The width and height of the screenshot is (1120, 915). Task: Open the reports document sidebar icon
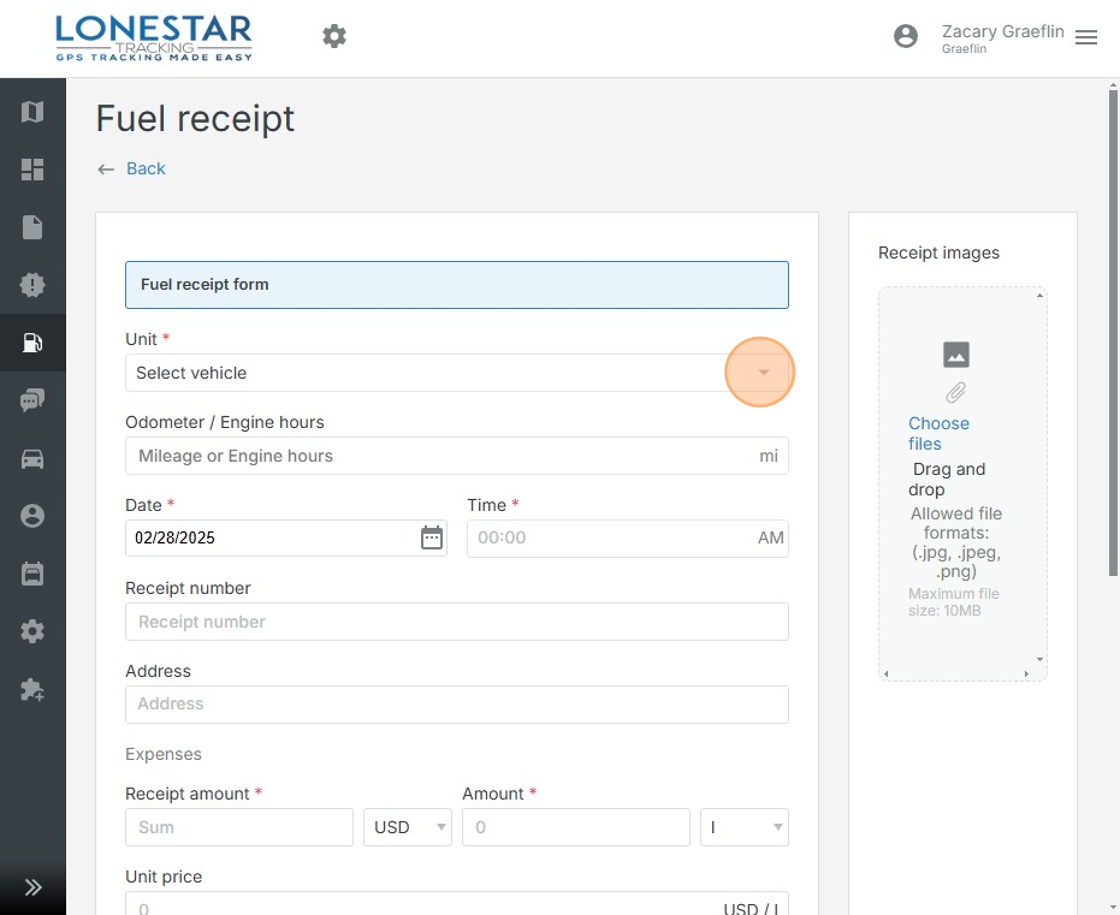32,227
